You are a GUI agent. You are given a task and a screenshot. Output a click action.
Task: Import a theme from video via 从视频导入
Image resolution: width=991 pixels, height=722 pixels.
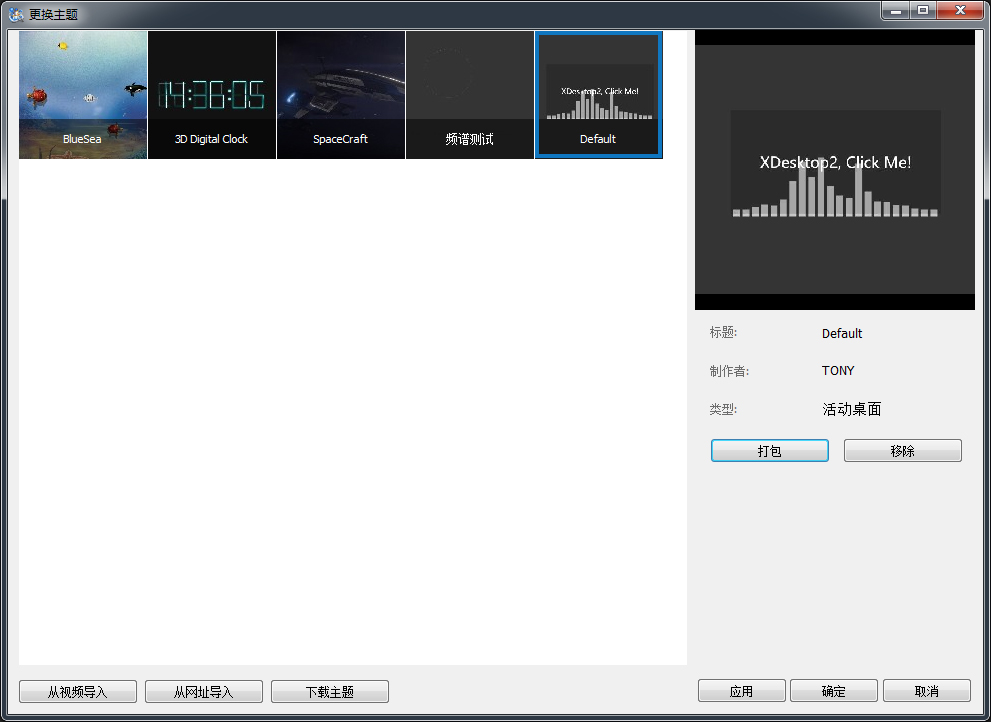[x=77, y=691]
